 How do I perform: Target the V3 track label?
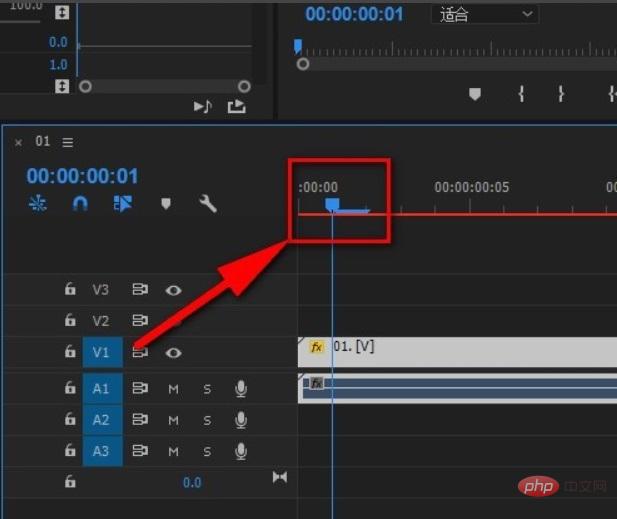pyautogui.click(x=100, y=290)
